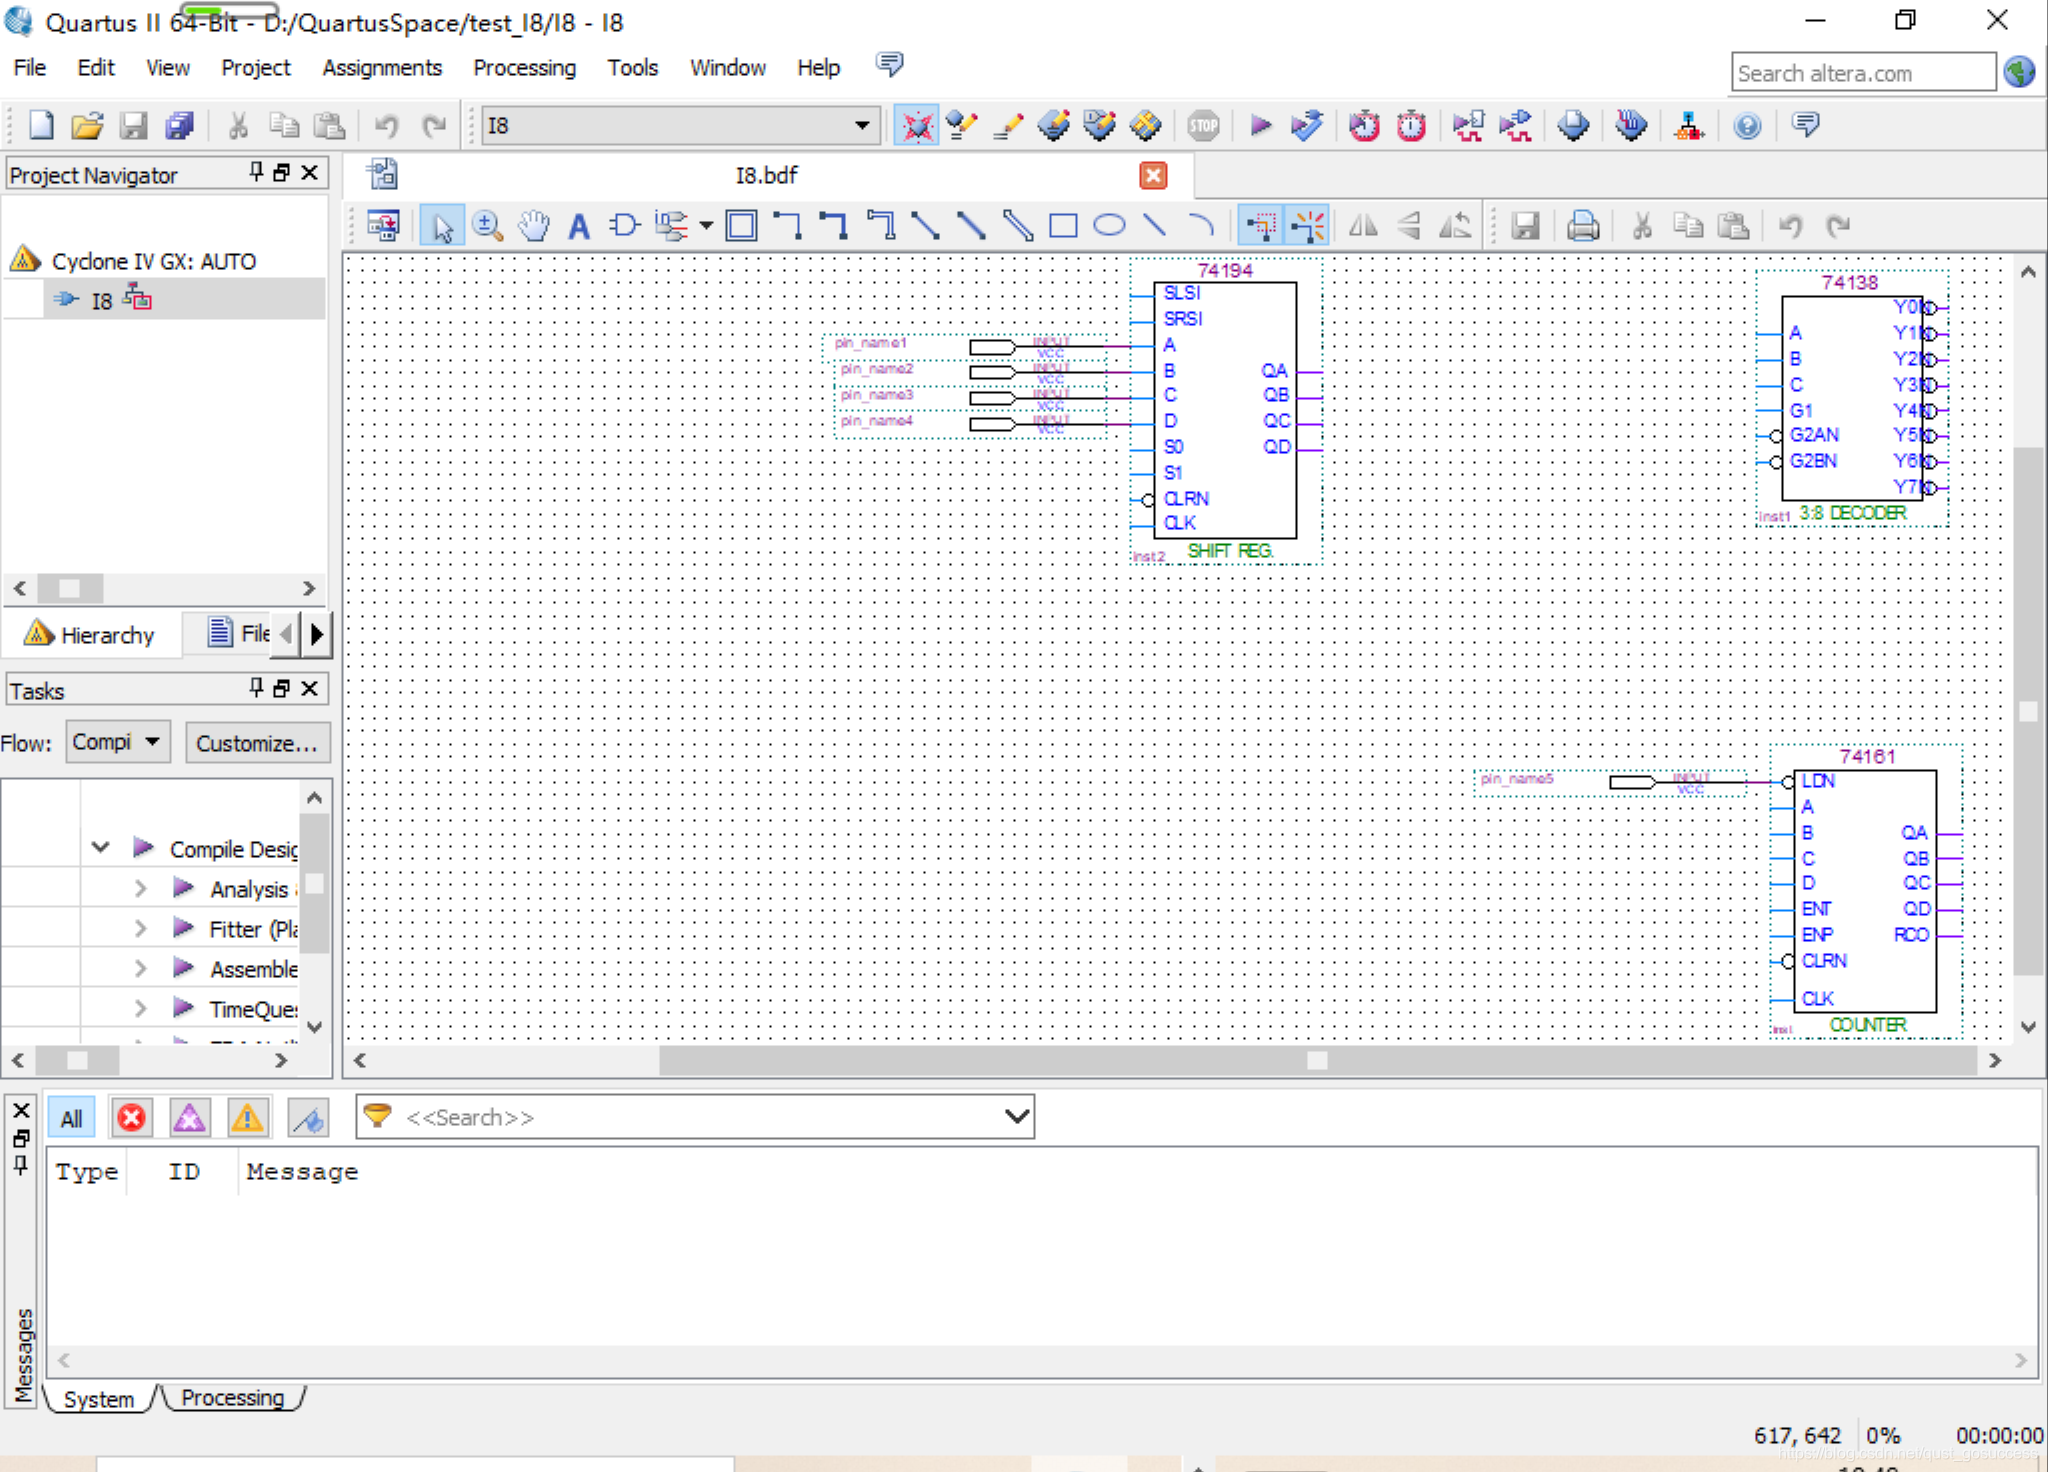Screen dimensions: 2048x1472
Task: Show All messages filter button
Action: pos(71,1118)
